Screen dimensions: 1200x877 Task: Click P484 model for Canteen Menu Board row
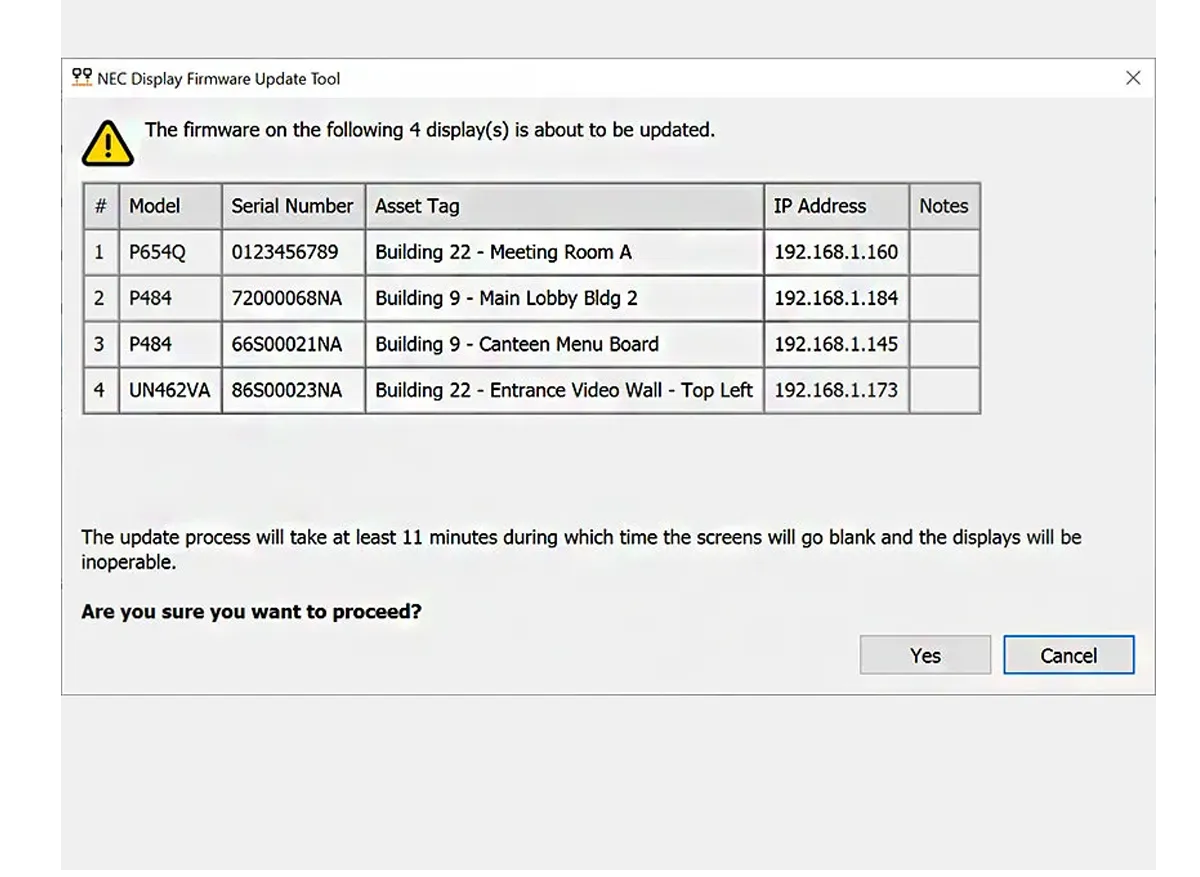pos(170,344)
